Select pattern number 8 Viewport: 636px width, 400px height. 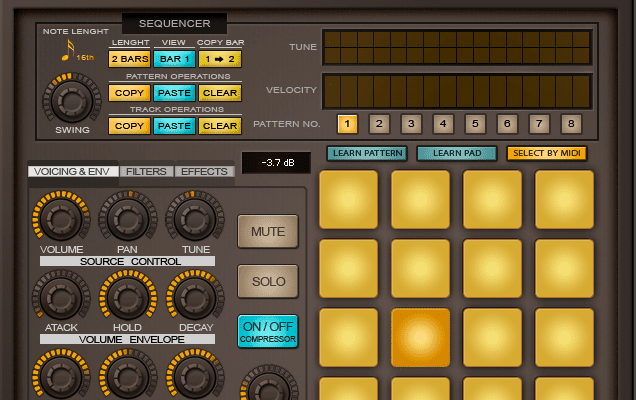(571, 124)
